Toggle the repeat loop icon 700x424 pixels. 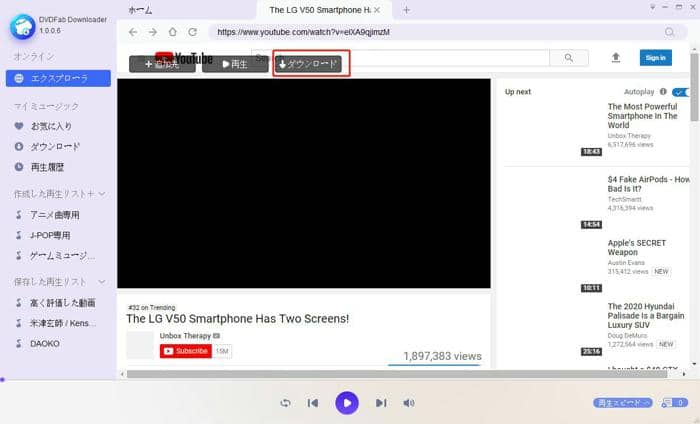pos(285,403)
